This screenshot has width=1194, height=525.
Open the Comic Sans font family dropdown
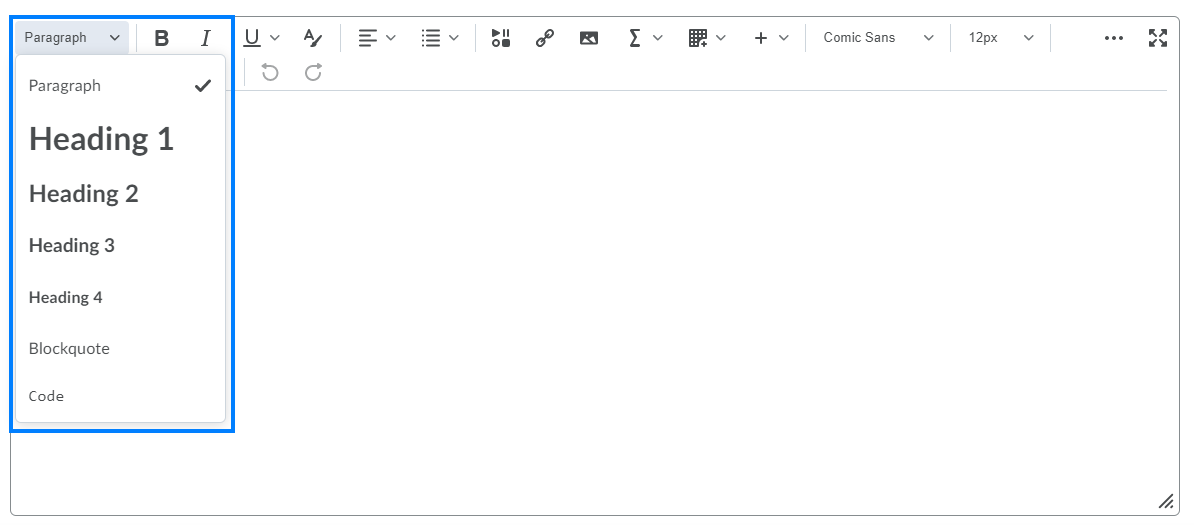tap(878, 38)
